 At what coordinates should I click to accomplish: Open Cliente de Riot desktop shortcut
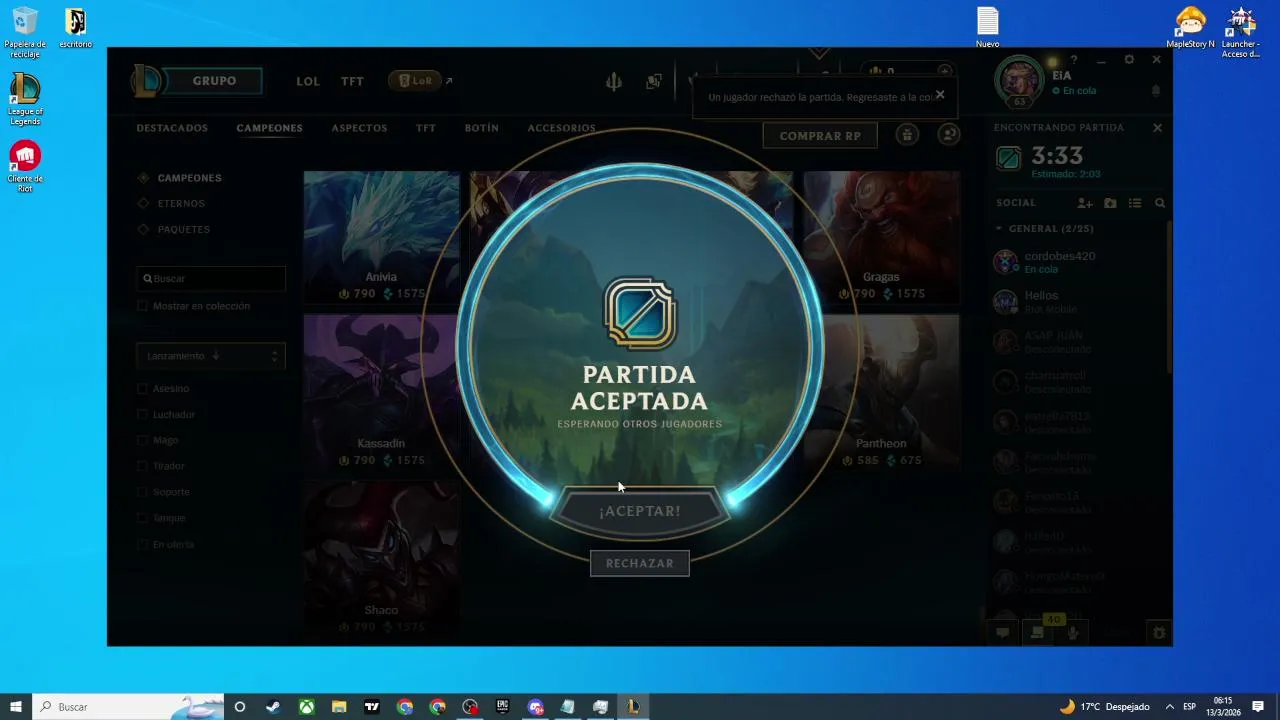pos(25,166)
